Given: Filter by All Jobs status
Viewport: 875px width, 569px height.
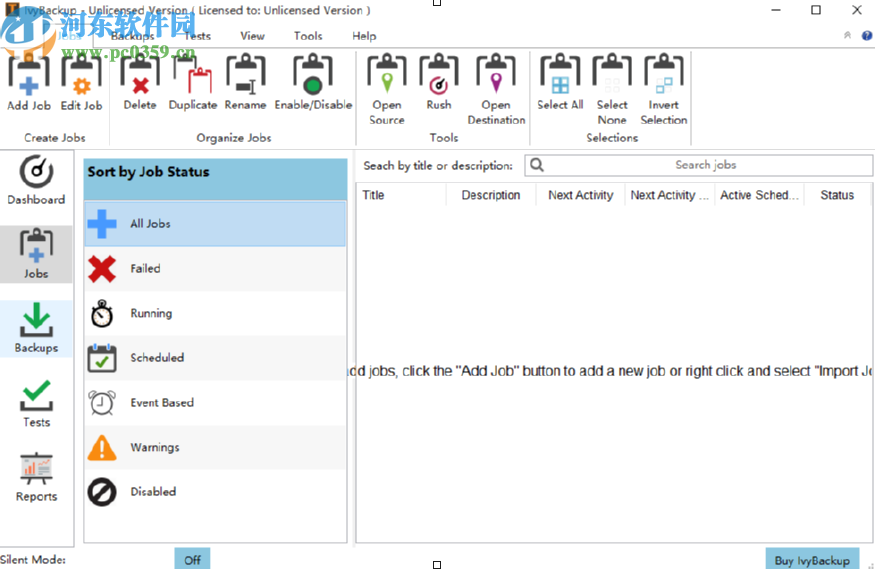Looking at the screenshot, I should click(x=215, y=224).
